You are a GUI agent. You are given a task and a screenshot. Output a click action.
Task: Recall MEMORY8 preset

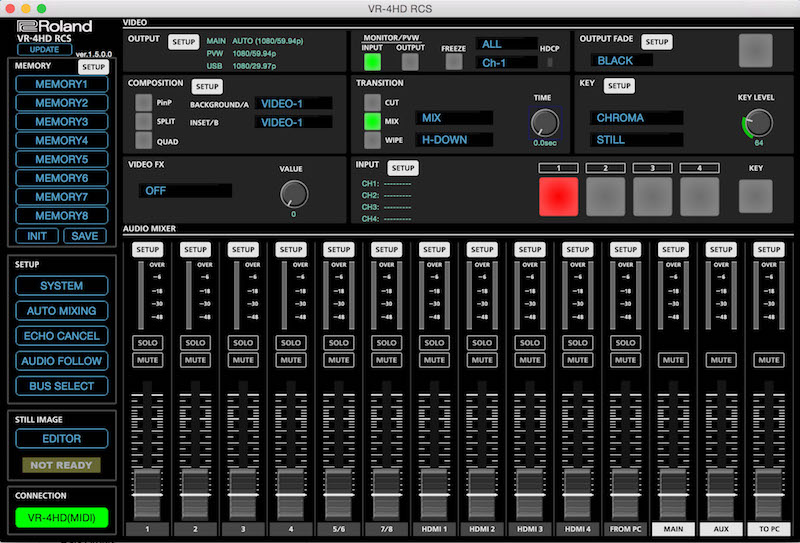tap(62, 216)
